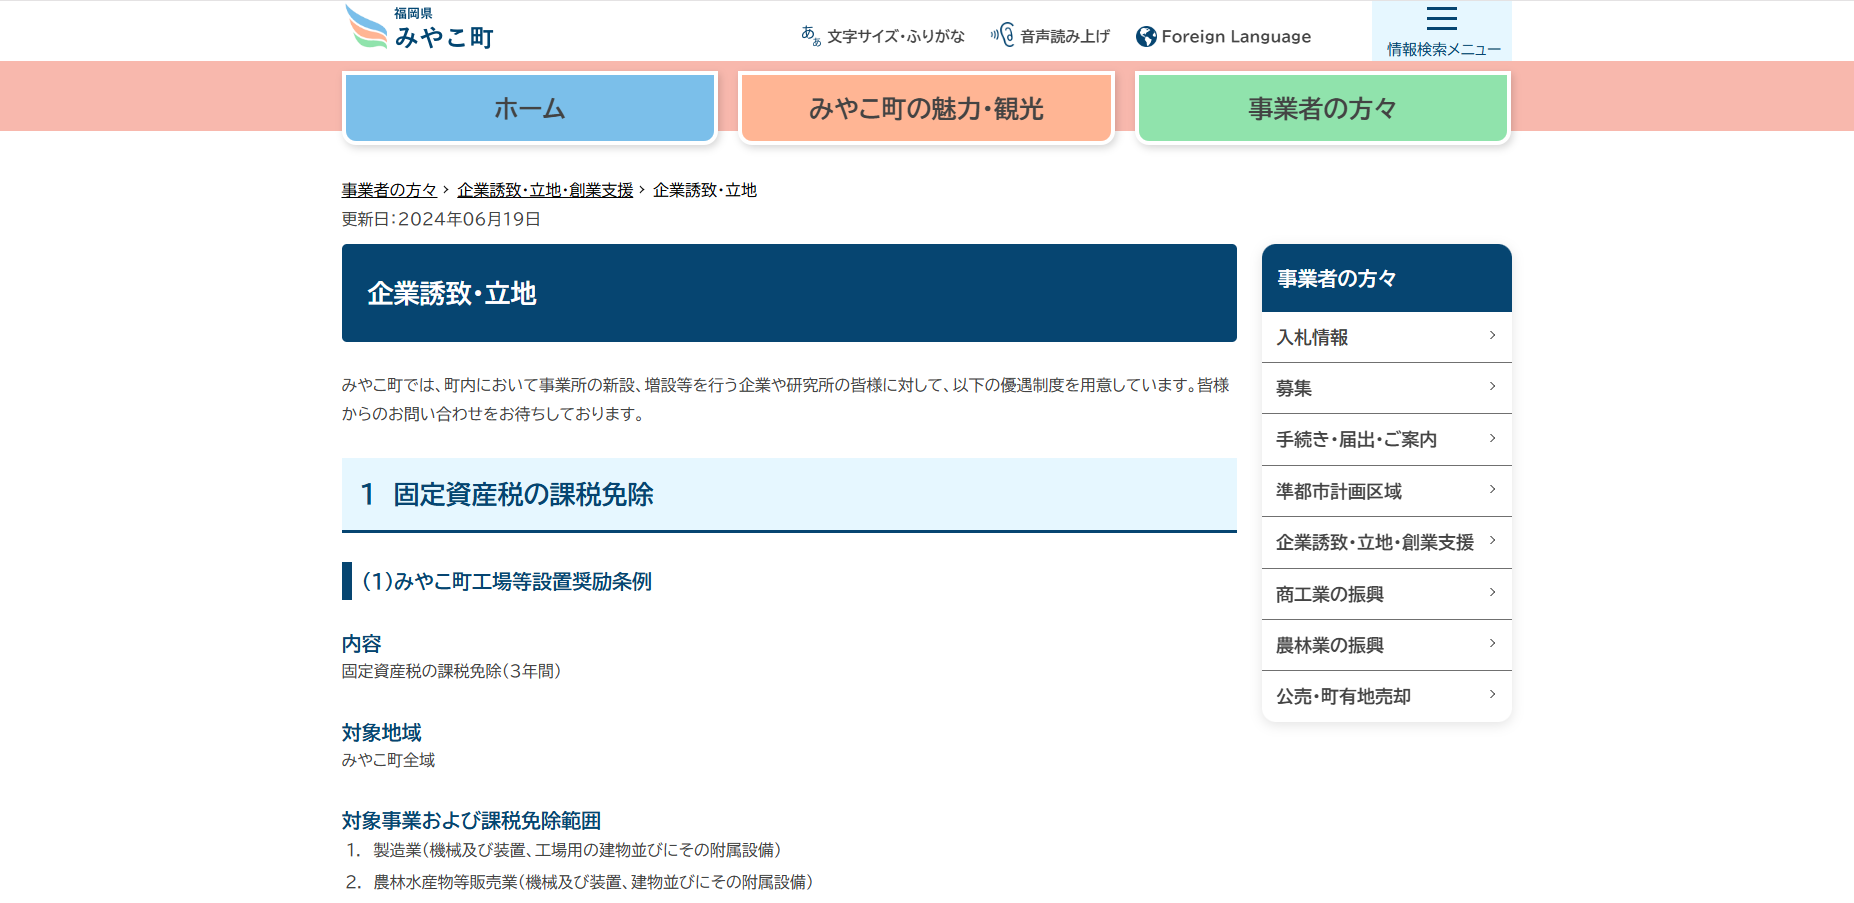
Task: Open 入札情報 in the sidebar
Action: [1387, 337]
